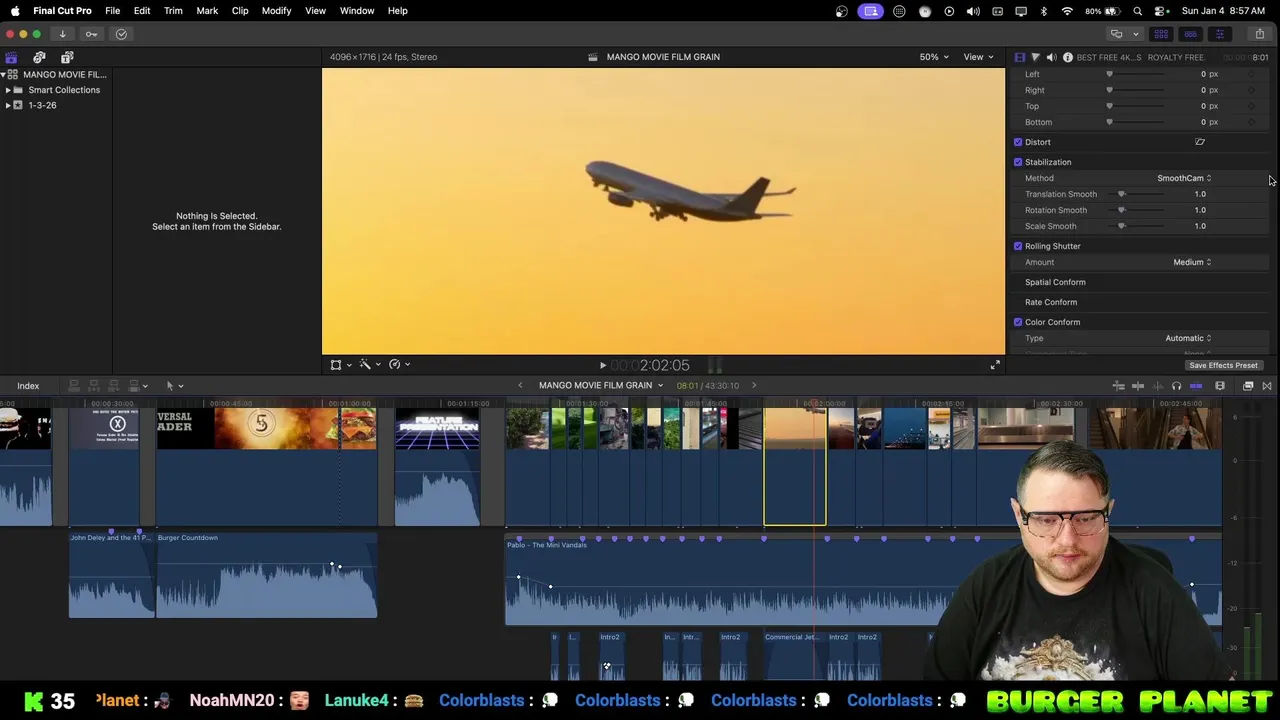Open the Keyword Editor key icon
Image resolution: width=1280 pixels, height=720 pixels.
coord(91,34)
